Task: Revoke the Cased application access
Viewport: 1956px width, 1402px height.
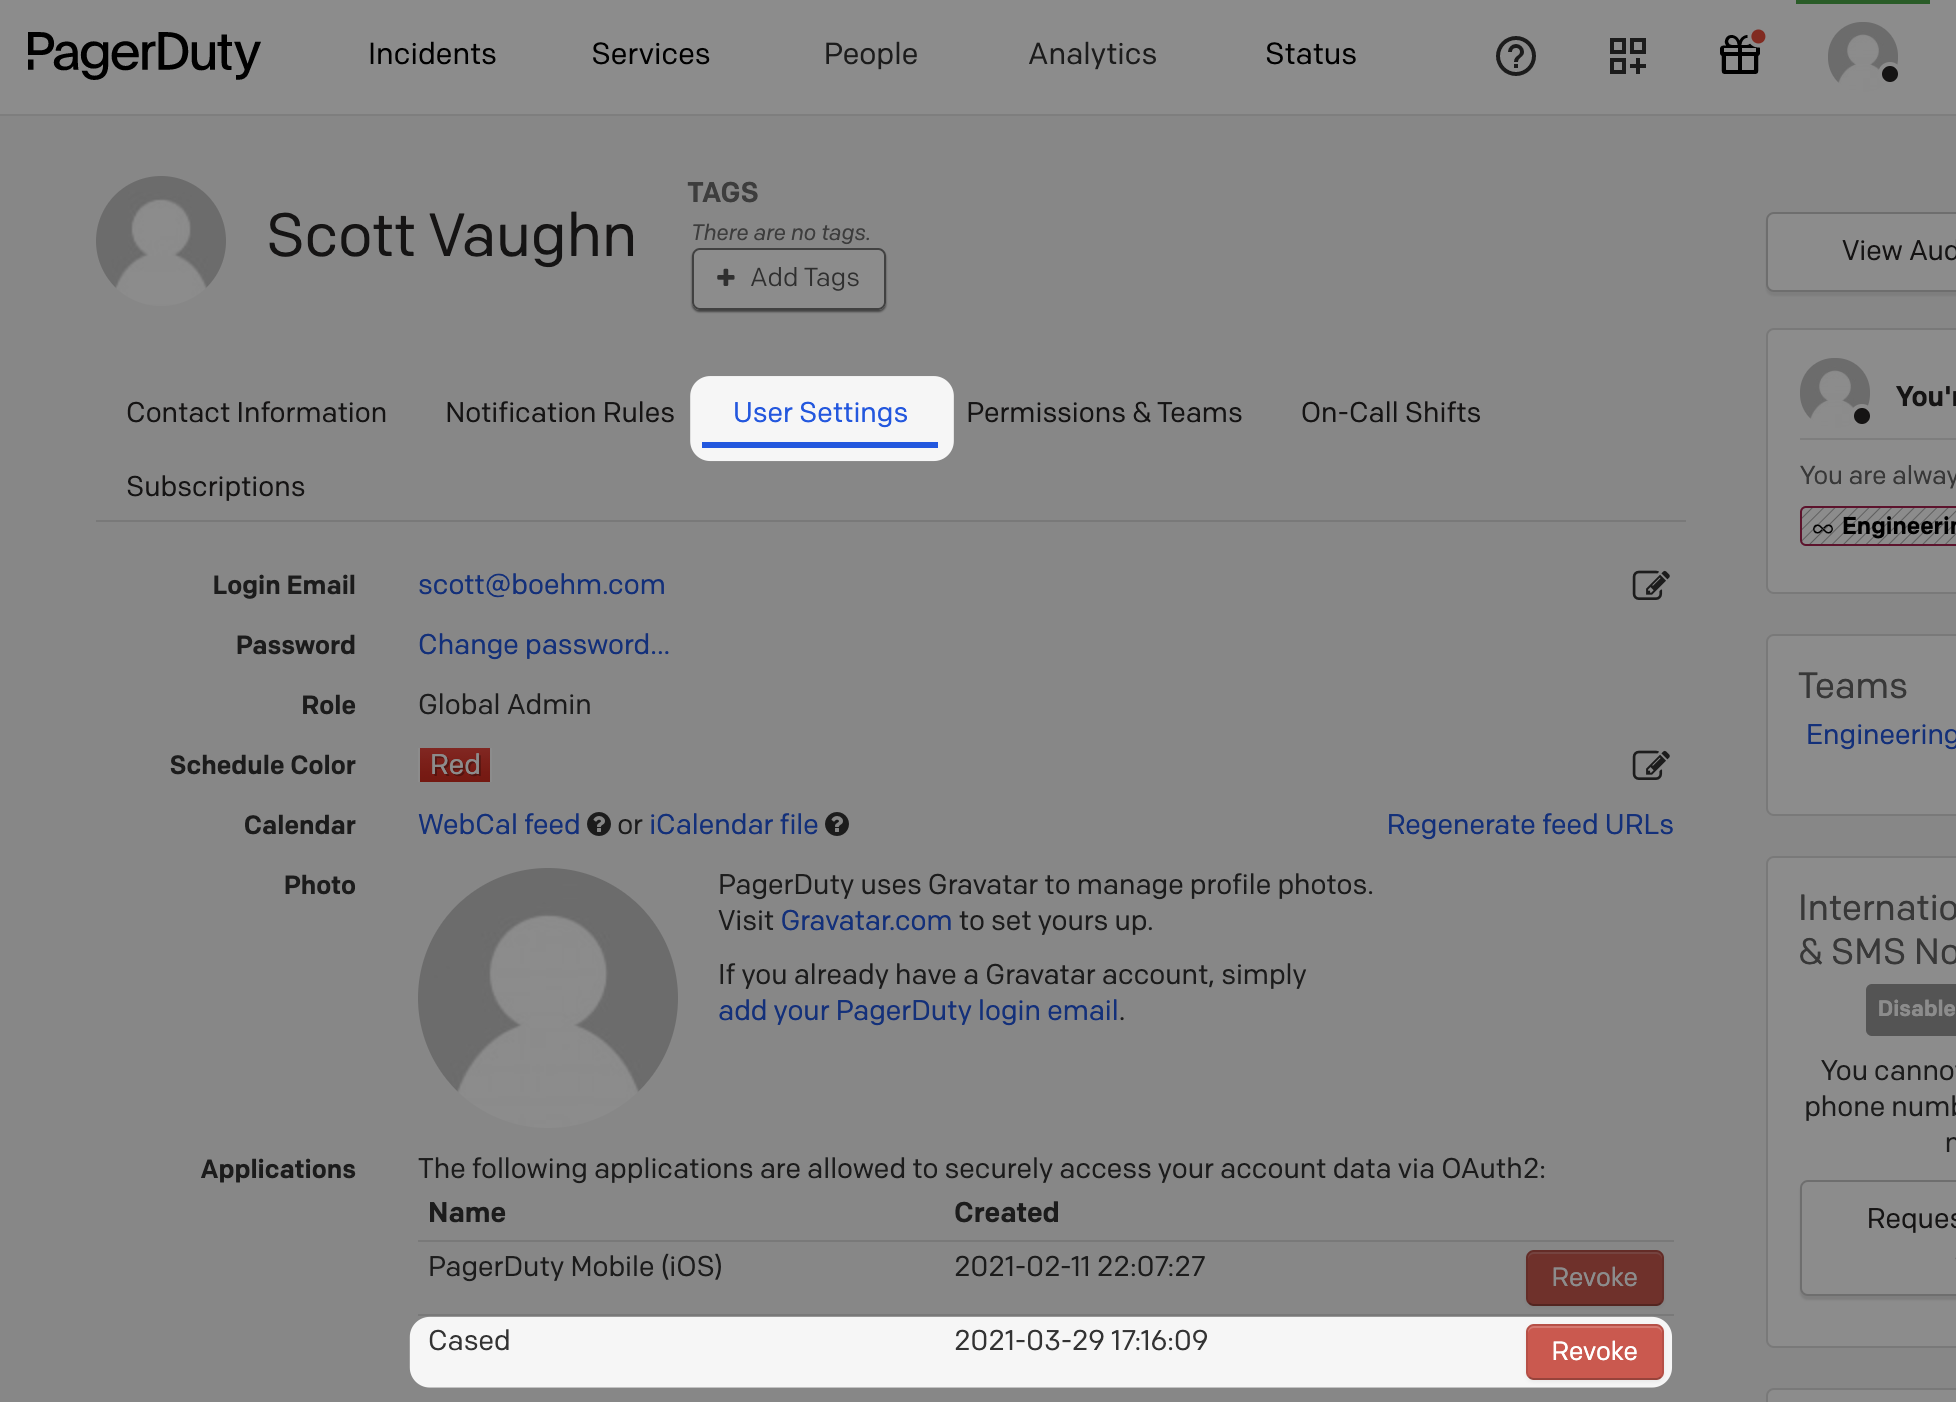Action: (x=1594, y=1351)
